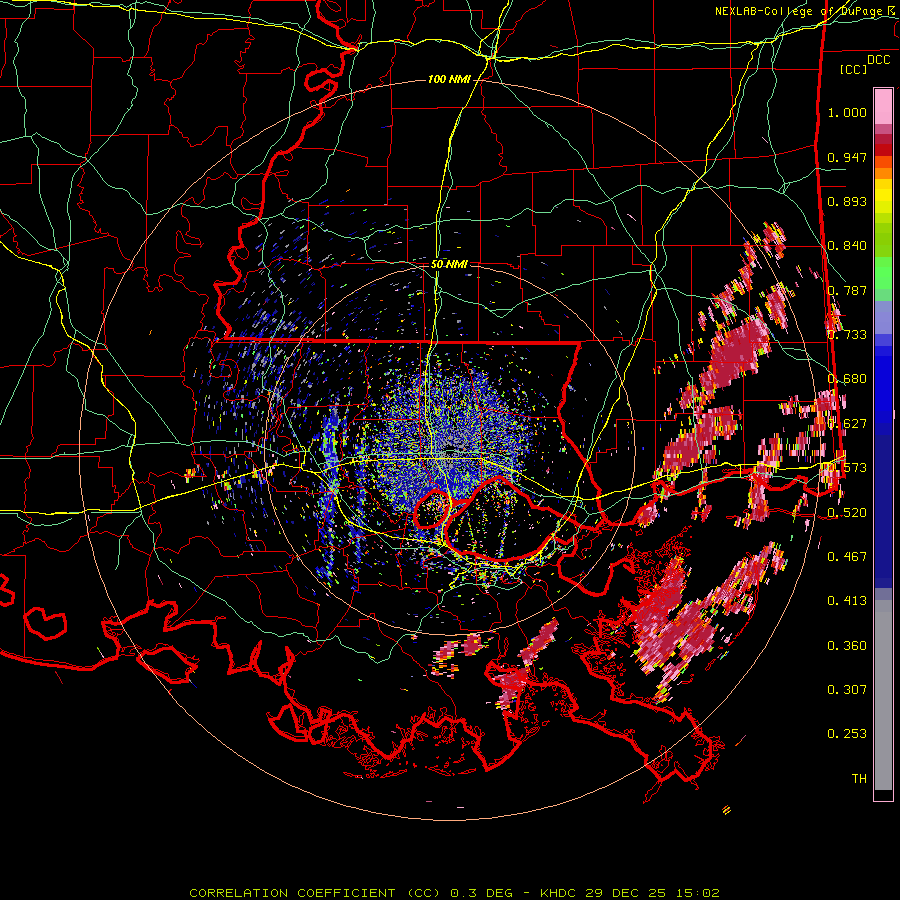The width and height of the screenshot is (900, 900).
Task: Click the 100 NMI range ring label
Action: point(449,79)
